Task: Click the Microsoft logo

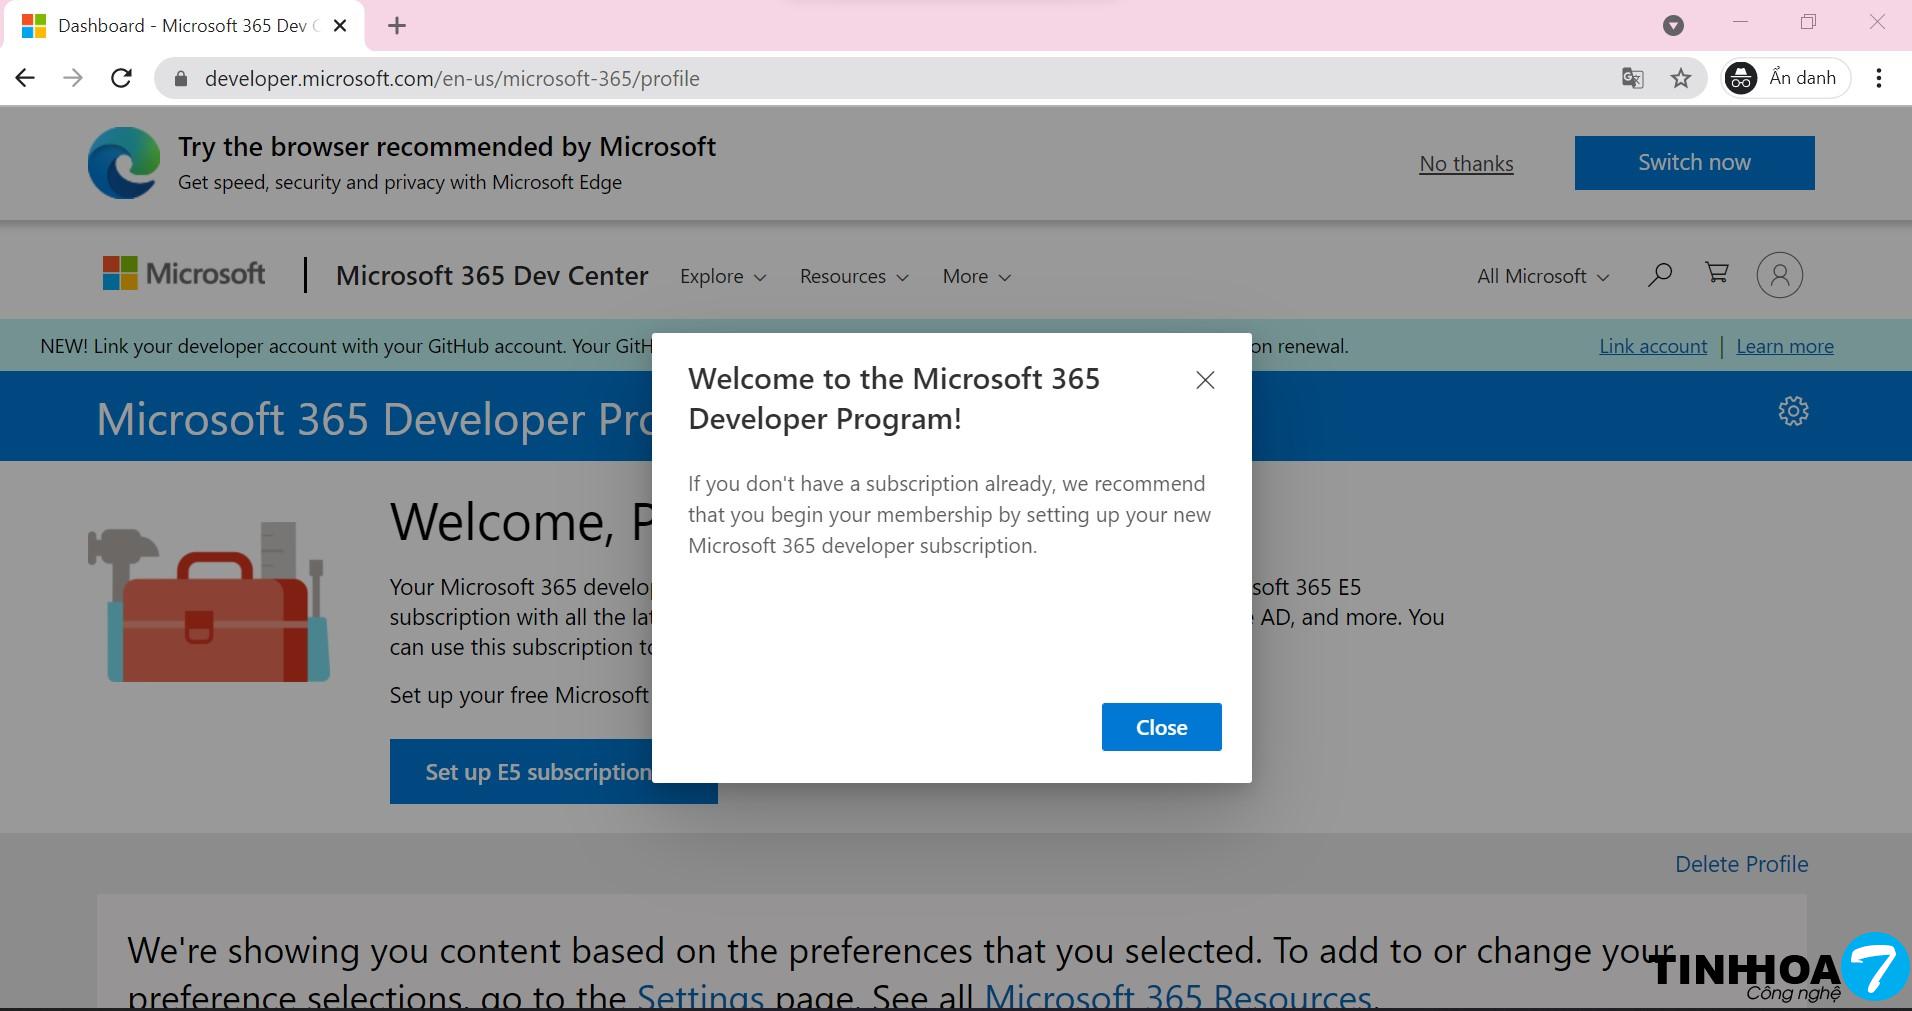Action: 184,274
